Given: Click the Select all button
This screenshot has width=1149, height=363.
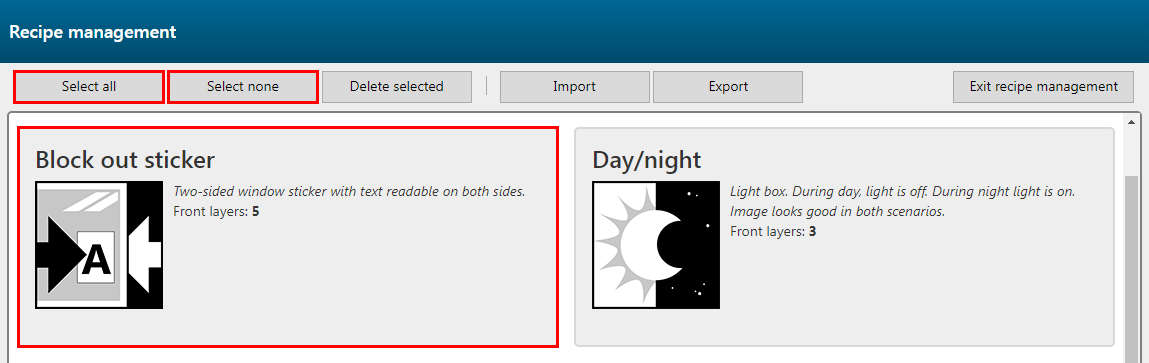Looking at the screenshot, I should click(x=89, y=87).
